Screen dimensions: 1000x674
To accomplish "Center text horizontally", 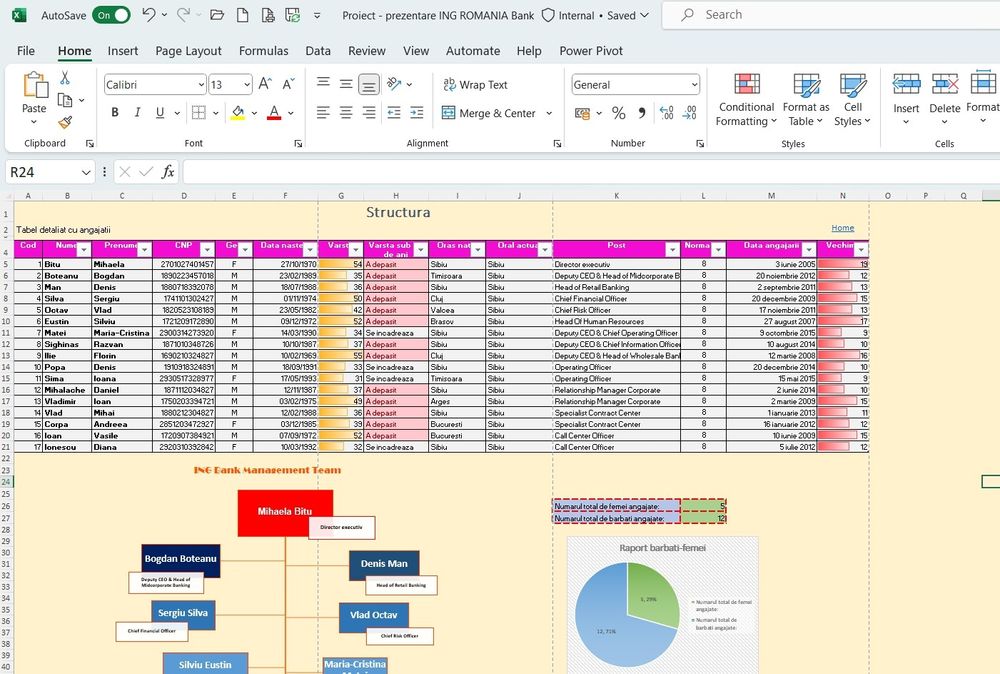I will pyautogui.click(x=346, y=113).
